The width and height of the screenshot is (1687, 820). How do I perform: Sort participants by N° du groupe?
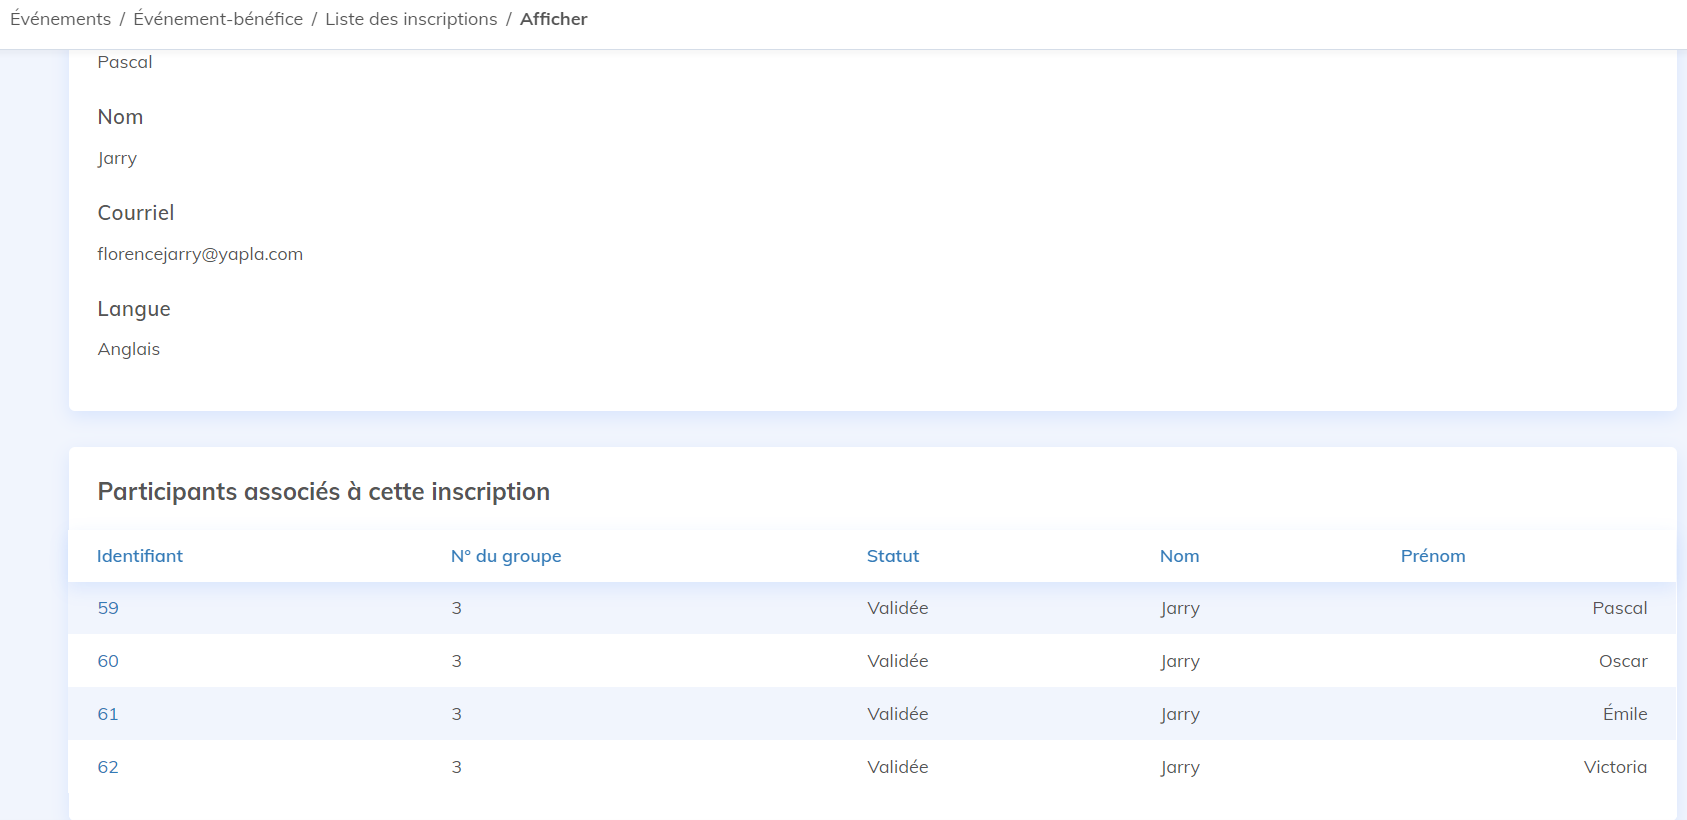[x=506, y=556]
